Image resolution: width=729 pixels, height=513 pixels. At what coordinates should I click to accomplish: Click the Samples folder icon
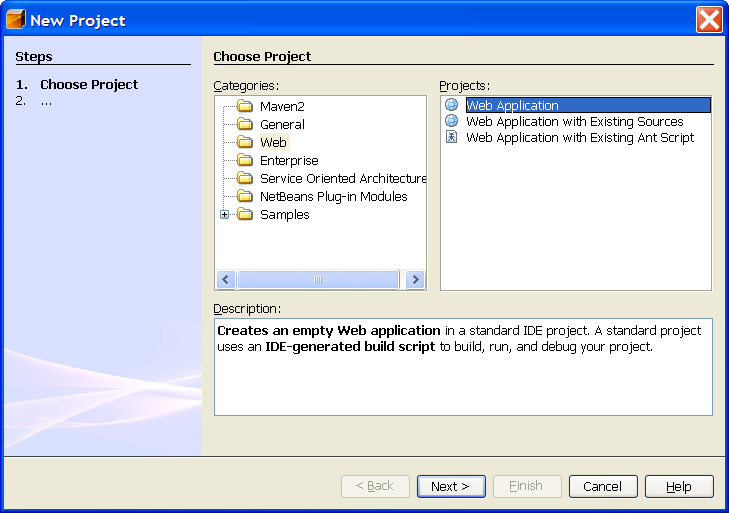click(245, 214)
